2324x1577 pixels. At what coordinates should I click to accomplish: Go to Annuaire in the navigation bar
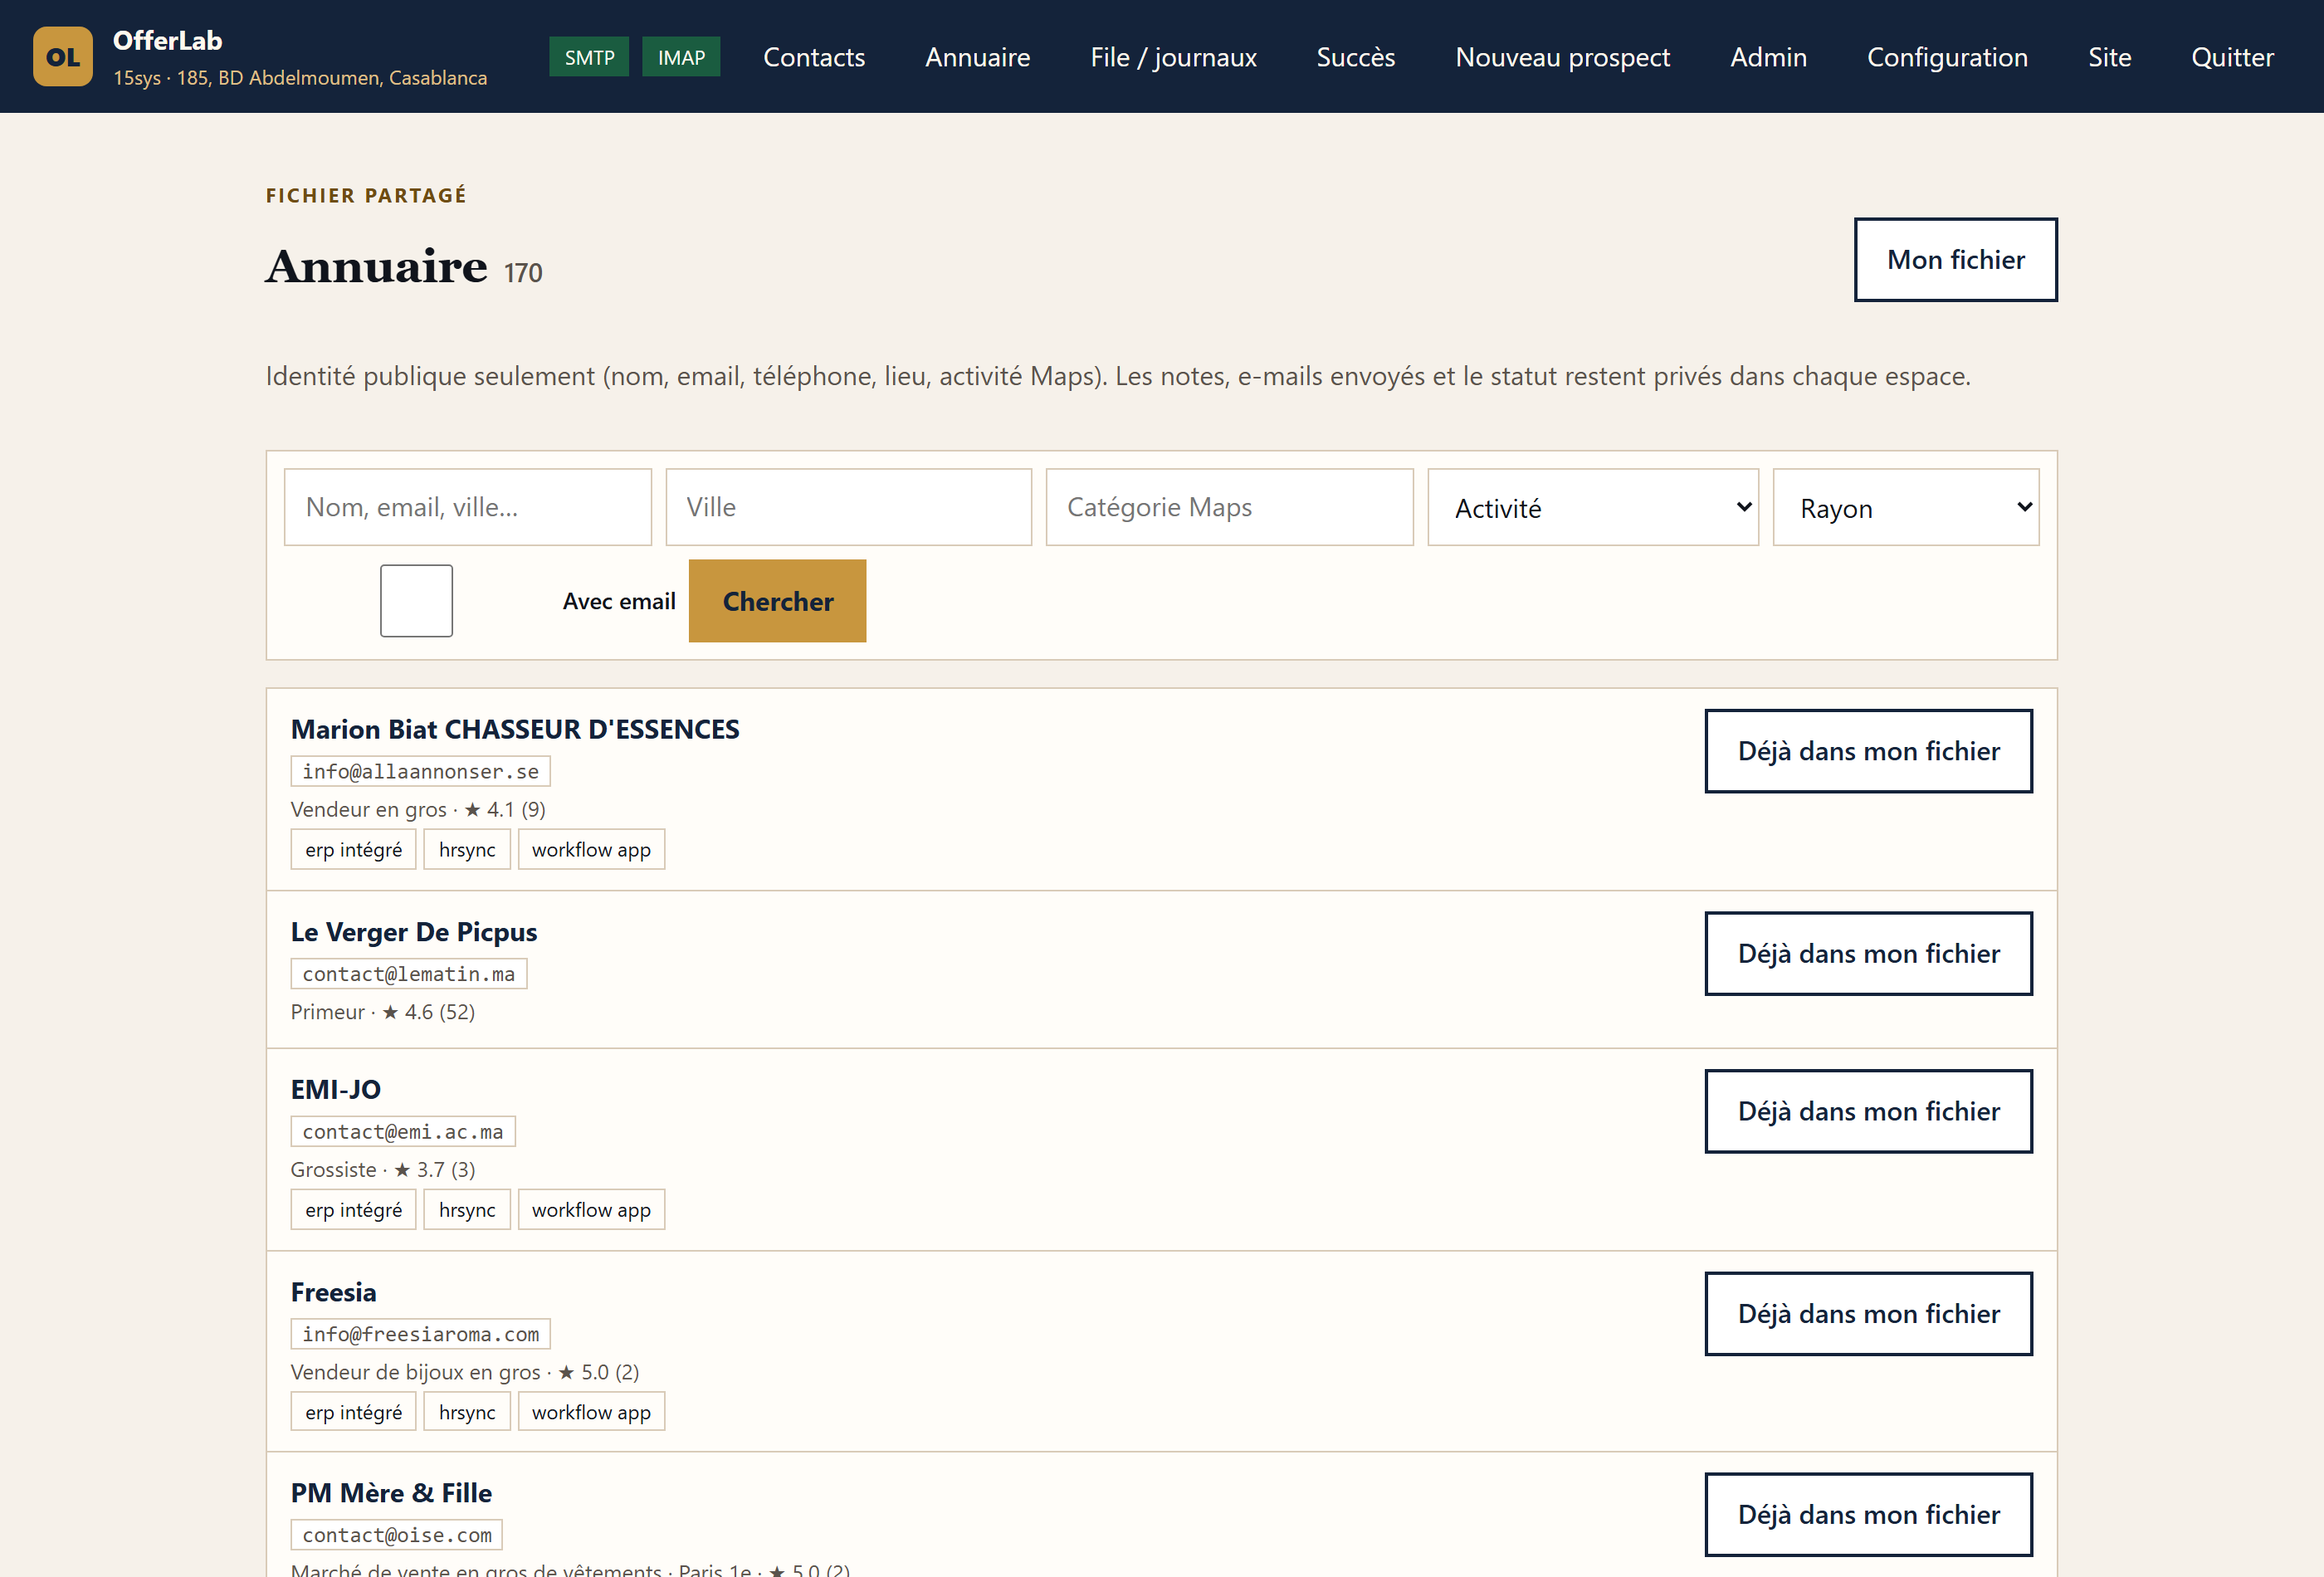pos(977,57)
